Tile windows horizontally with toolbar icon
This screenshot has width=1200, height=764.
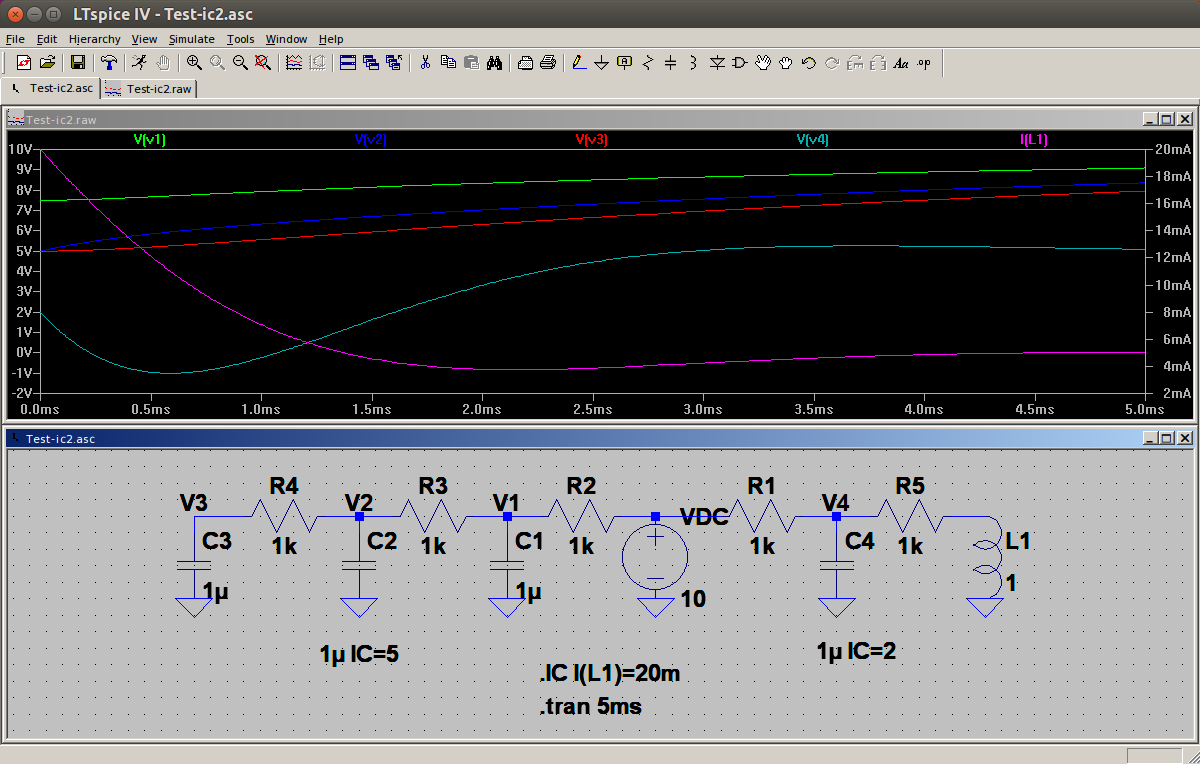(348, 63)
